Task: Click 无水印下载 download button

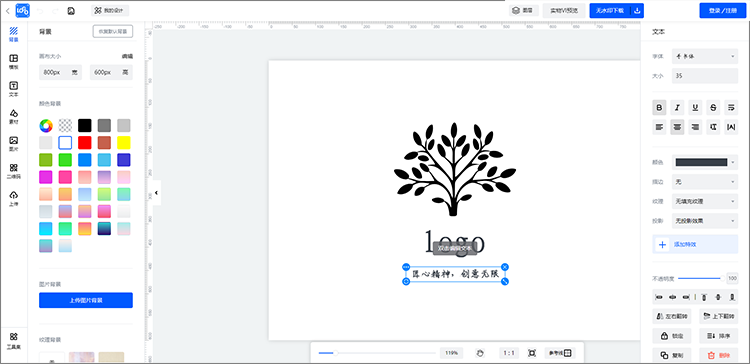Action: (610, 11)
